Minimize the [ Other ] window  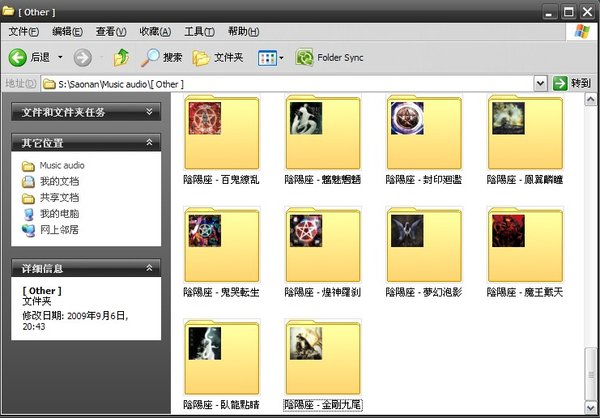tap(549, 12)
